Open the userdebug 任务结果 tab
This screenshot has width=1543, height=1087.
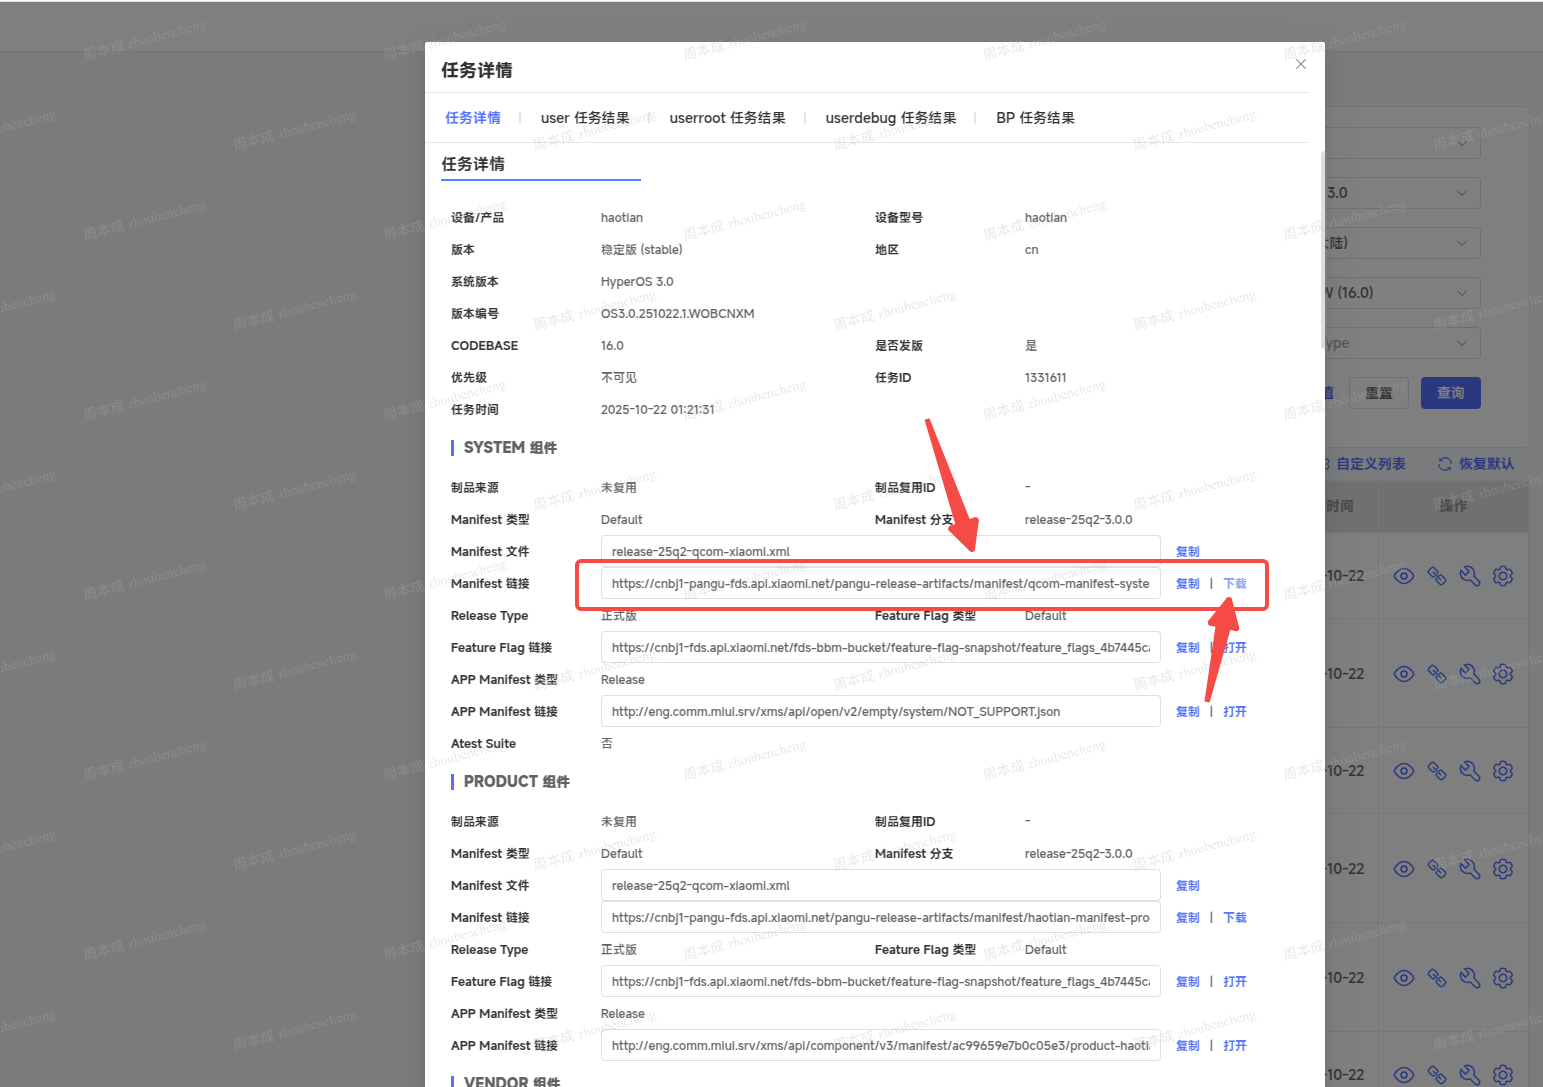point(890,118)
